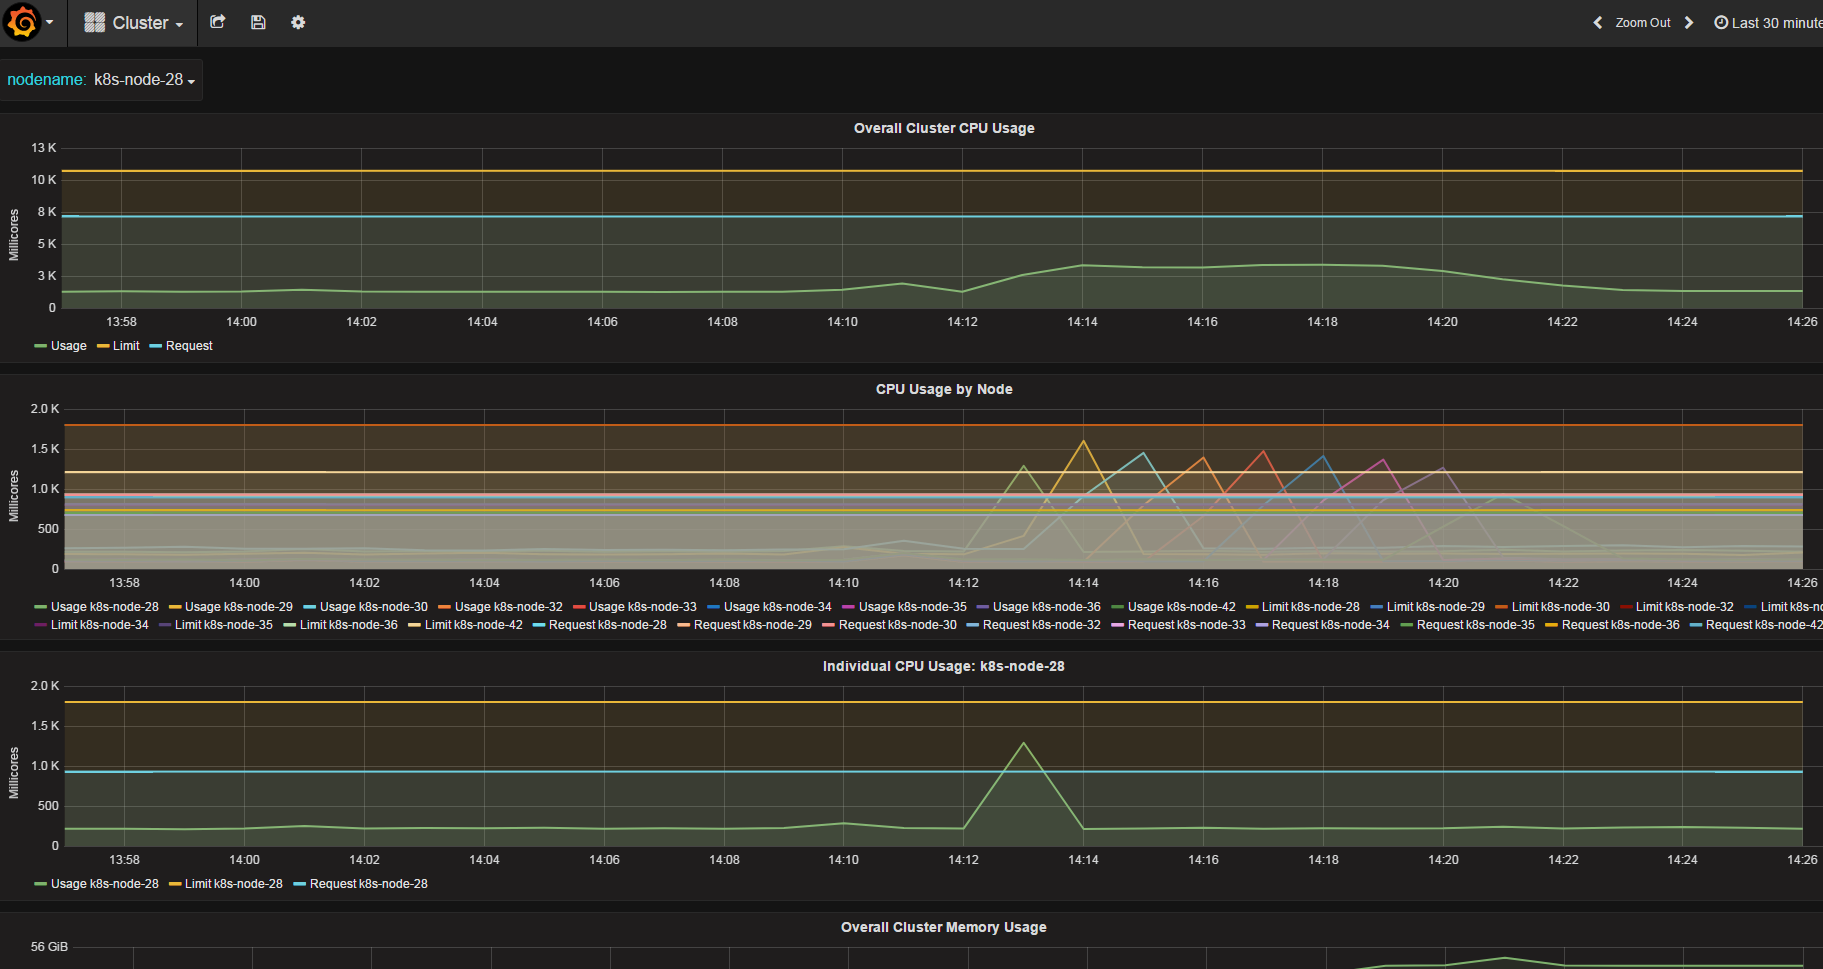
Task: Click the grid icon beside Cluster
Action: click(x=96, y=22)
